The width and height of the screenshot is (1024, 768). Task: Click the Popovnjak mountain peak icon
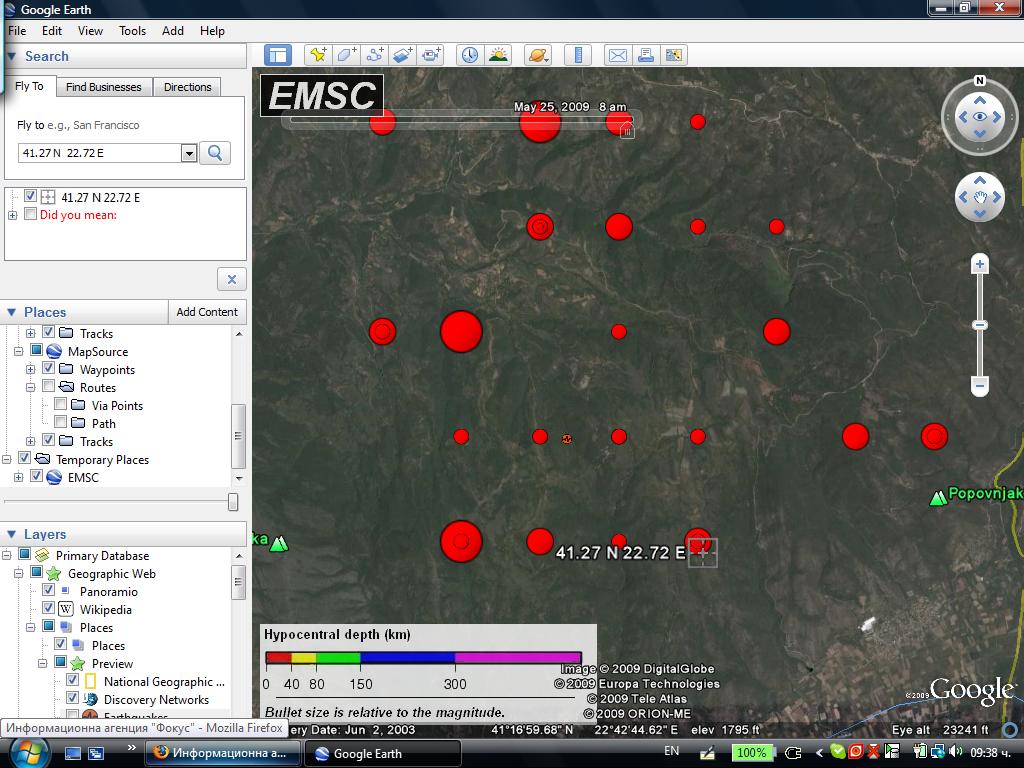(x=938, y=498)
